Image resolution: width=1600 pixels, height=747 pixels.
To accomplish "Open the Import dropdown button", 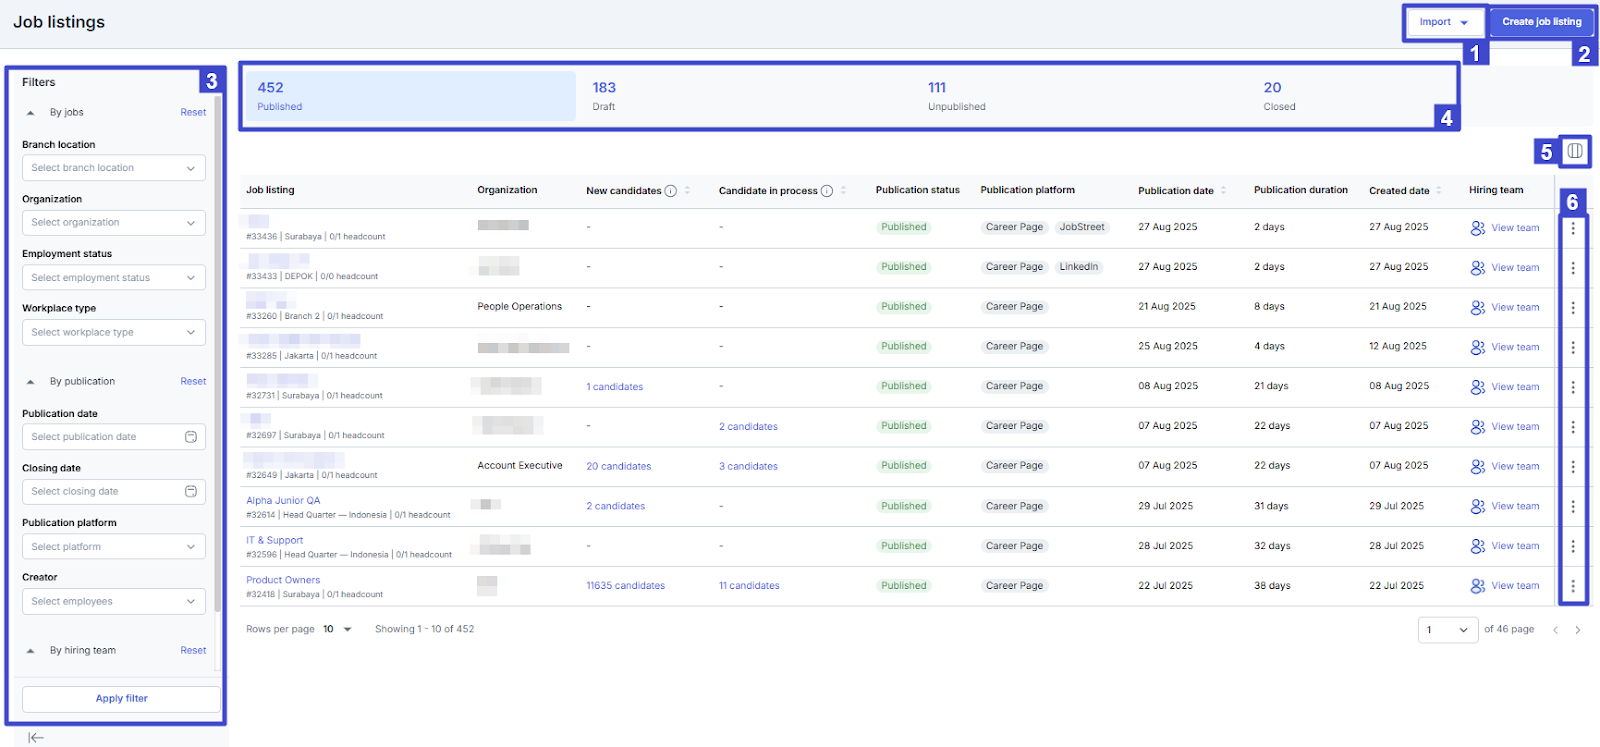I will pos(1443,22).
